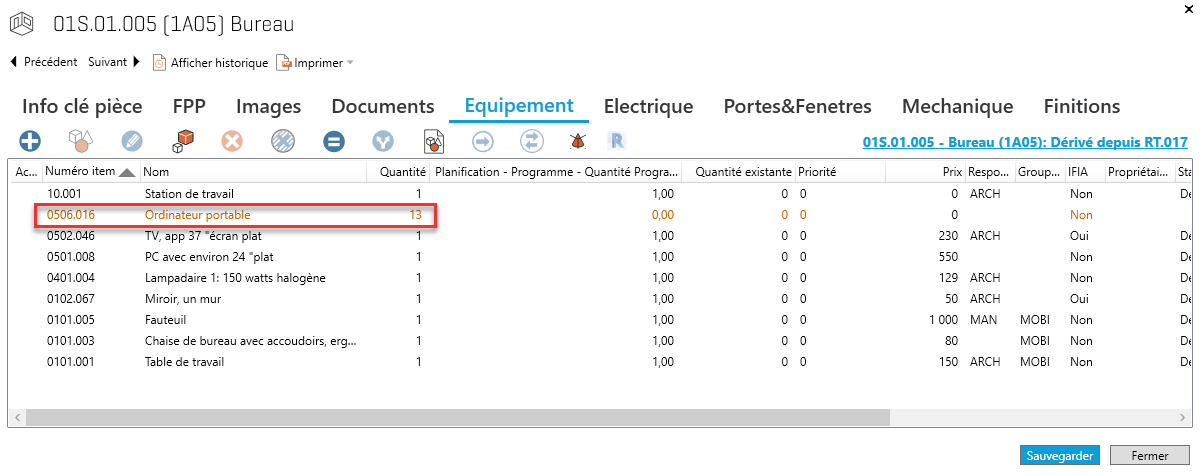Click the pencil edit icon in toolbar
The width and height of the screenshot is (1200, 475).
[131, 141]
